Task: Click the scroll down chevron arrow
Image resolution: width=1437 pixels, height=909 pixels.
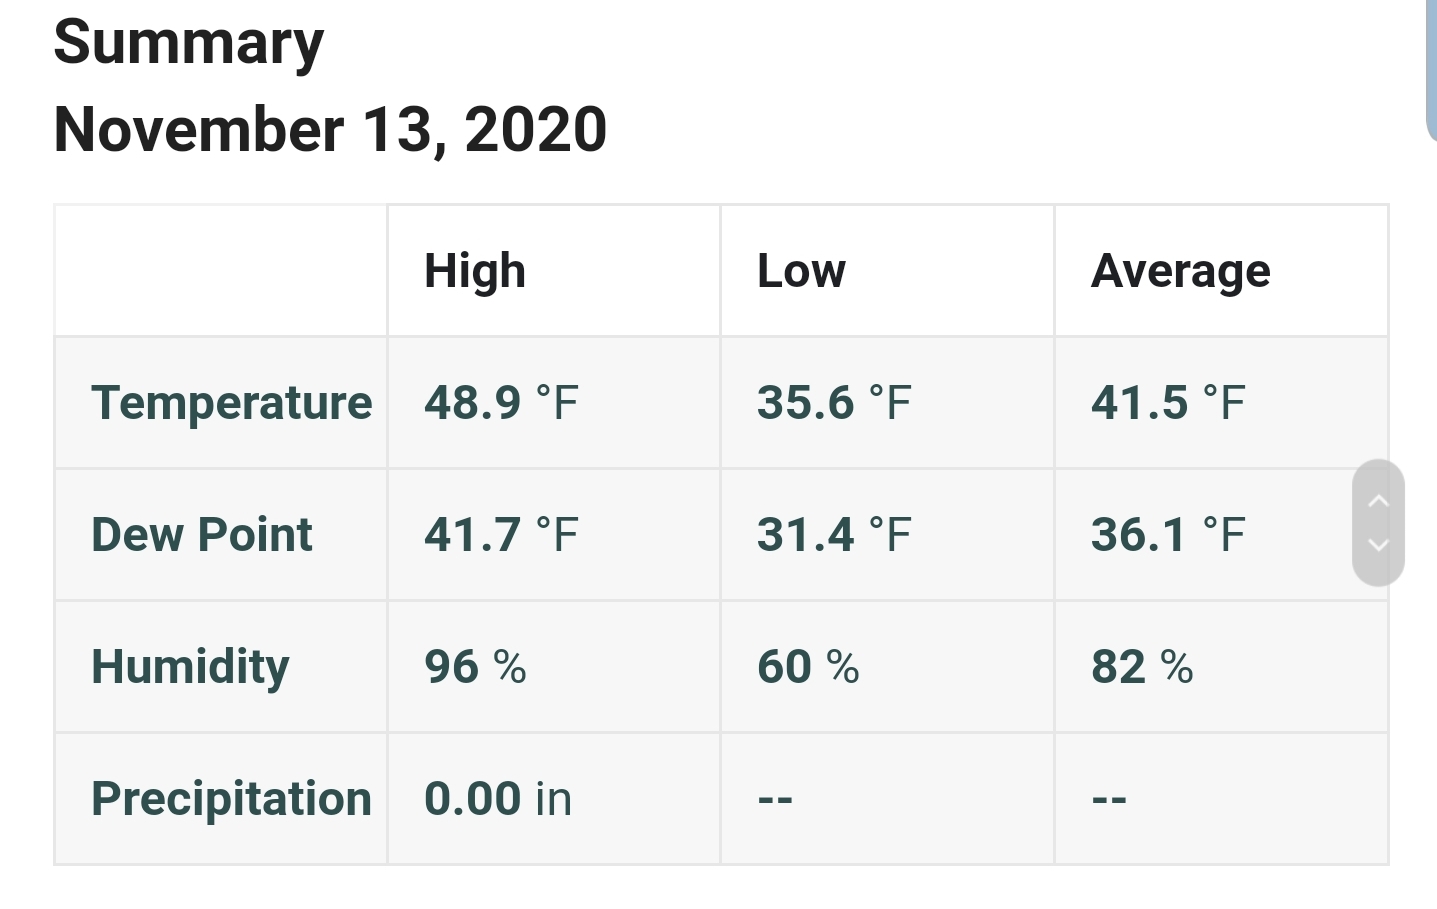Action: tap(1378, 545)
